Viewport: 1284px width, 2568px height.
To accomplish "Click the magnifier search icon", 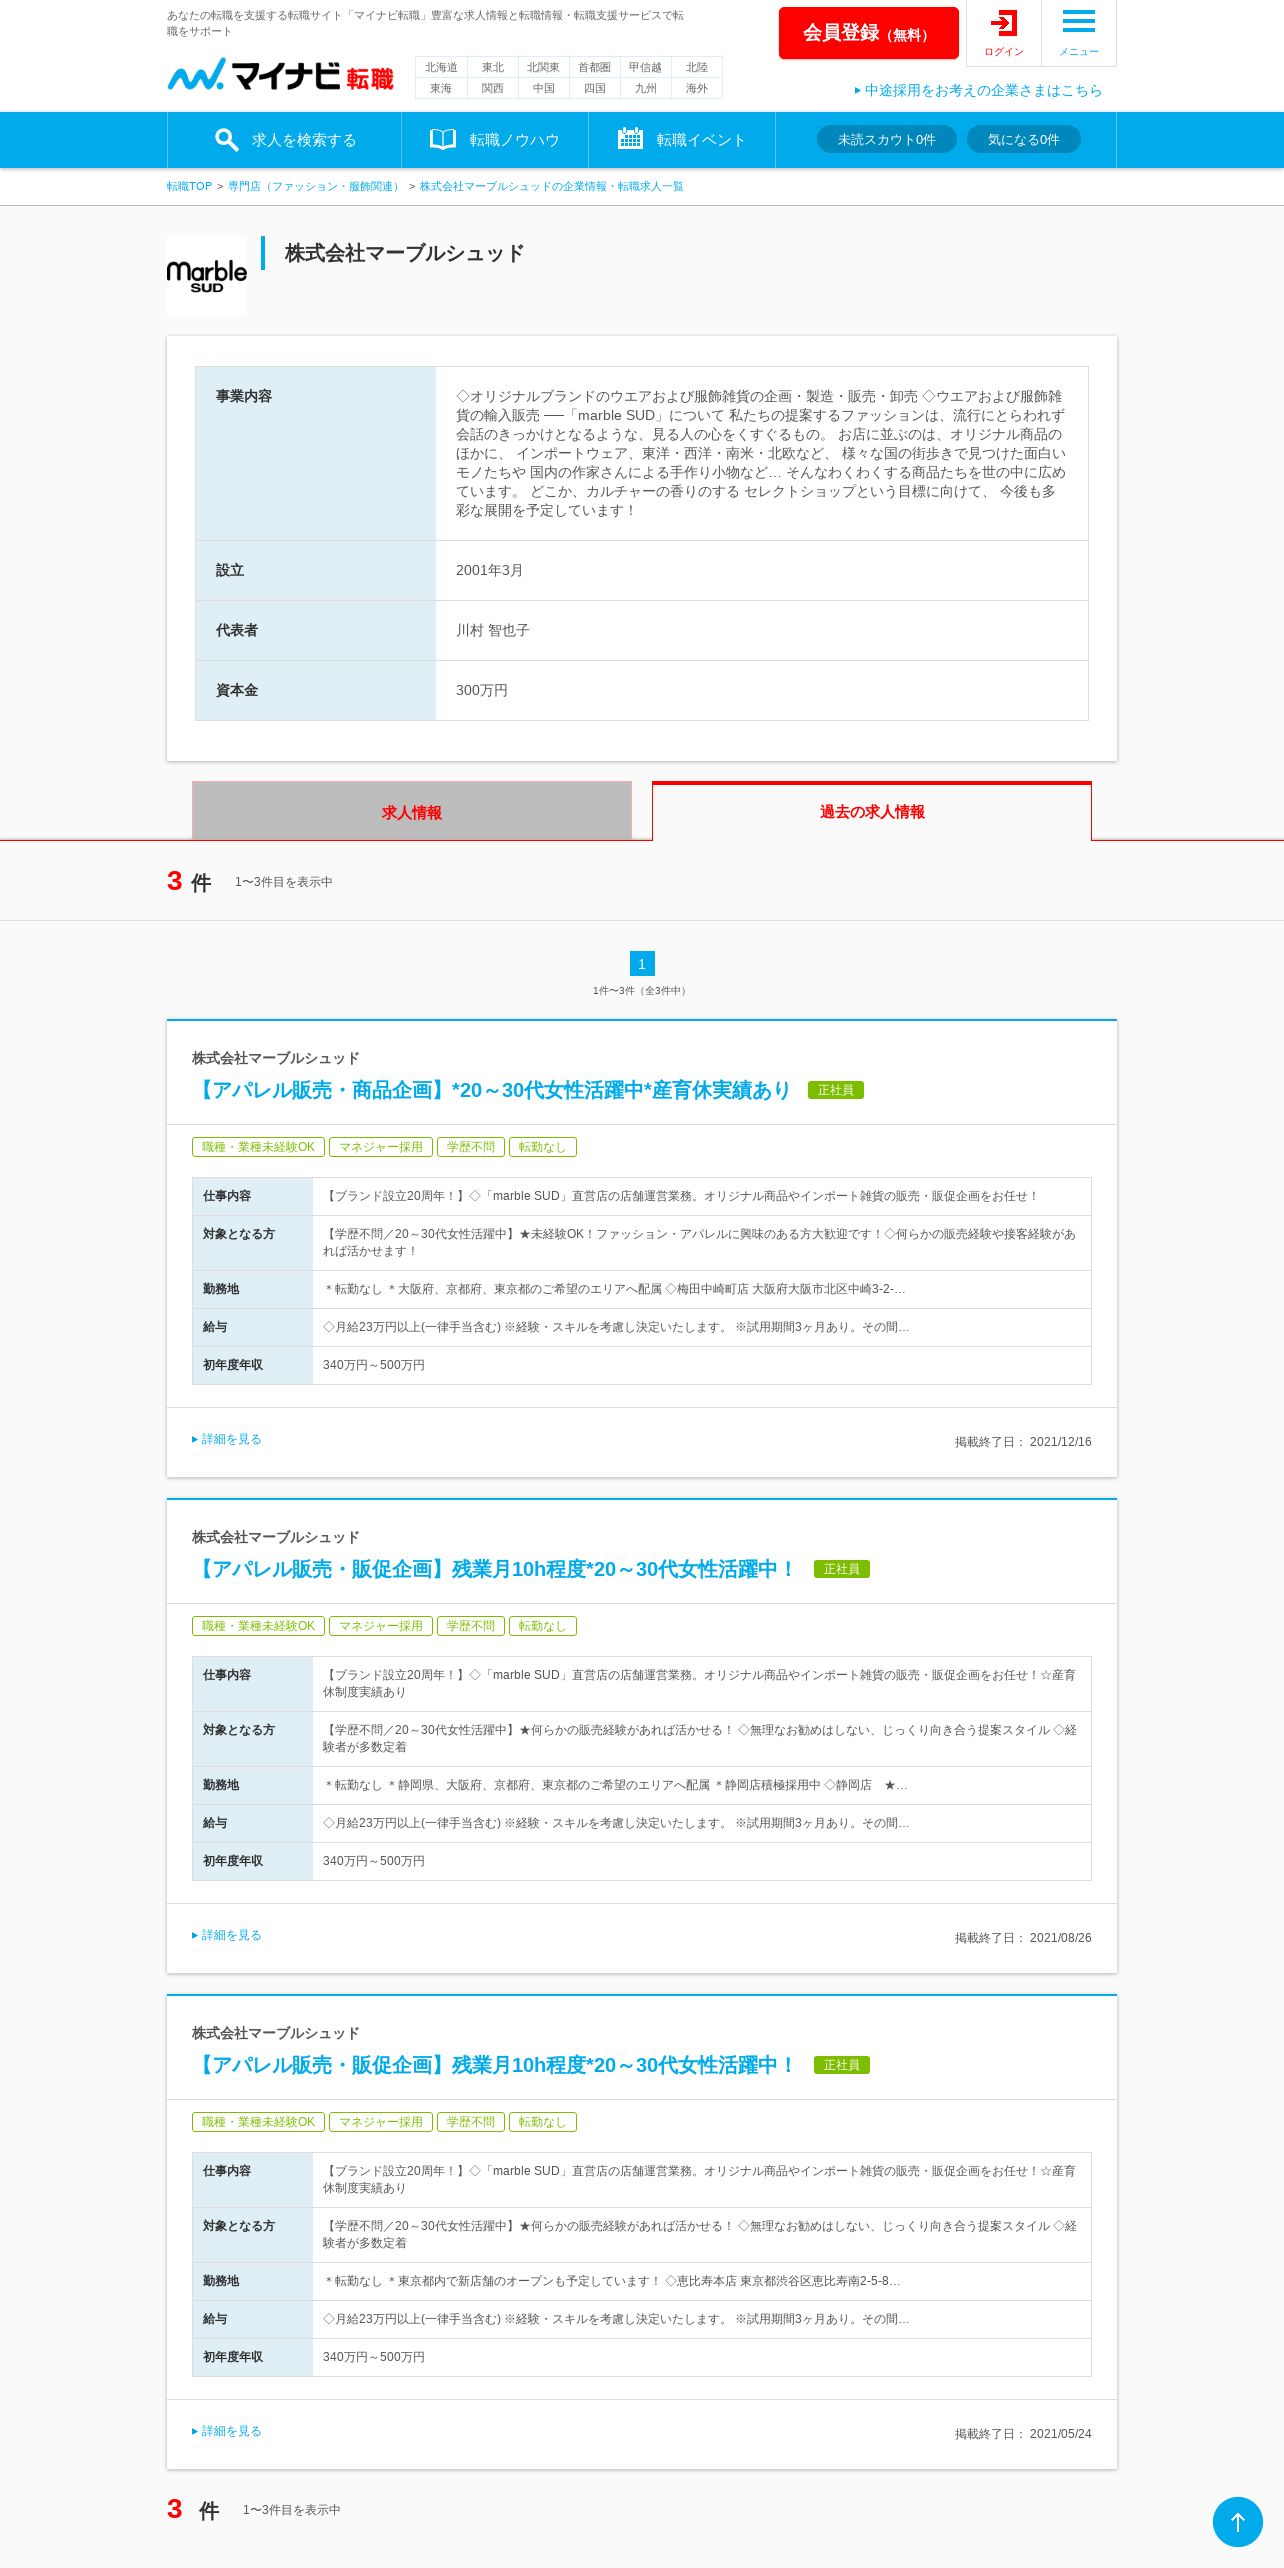I will pyautogui.click(x=227, y=140).
